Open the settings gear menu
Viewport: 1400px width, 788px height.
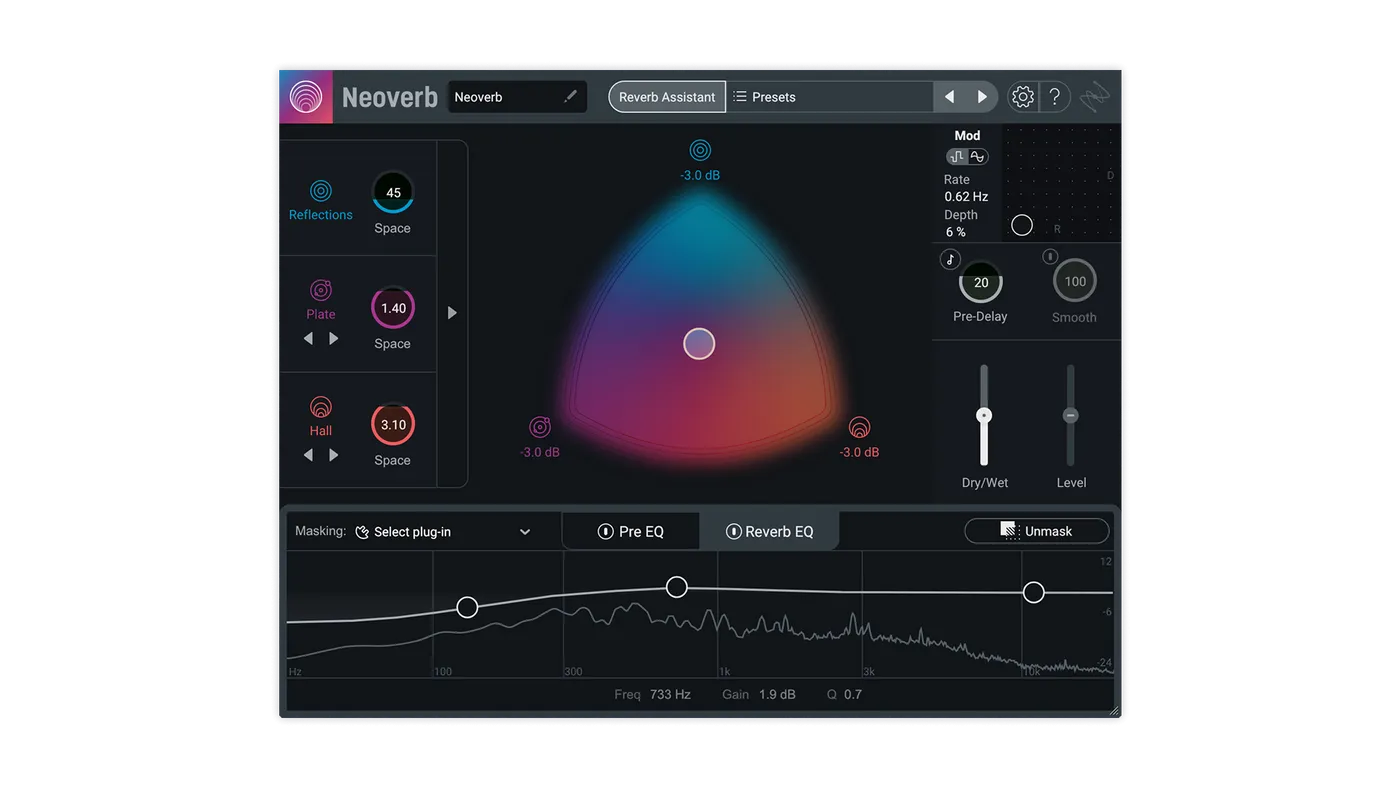1022,97
